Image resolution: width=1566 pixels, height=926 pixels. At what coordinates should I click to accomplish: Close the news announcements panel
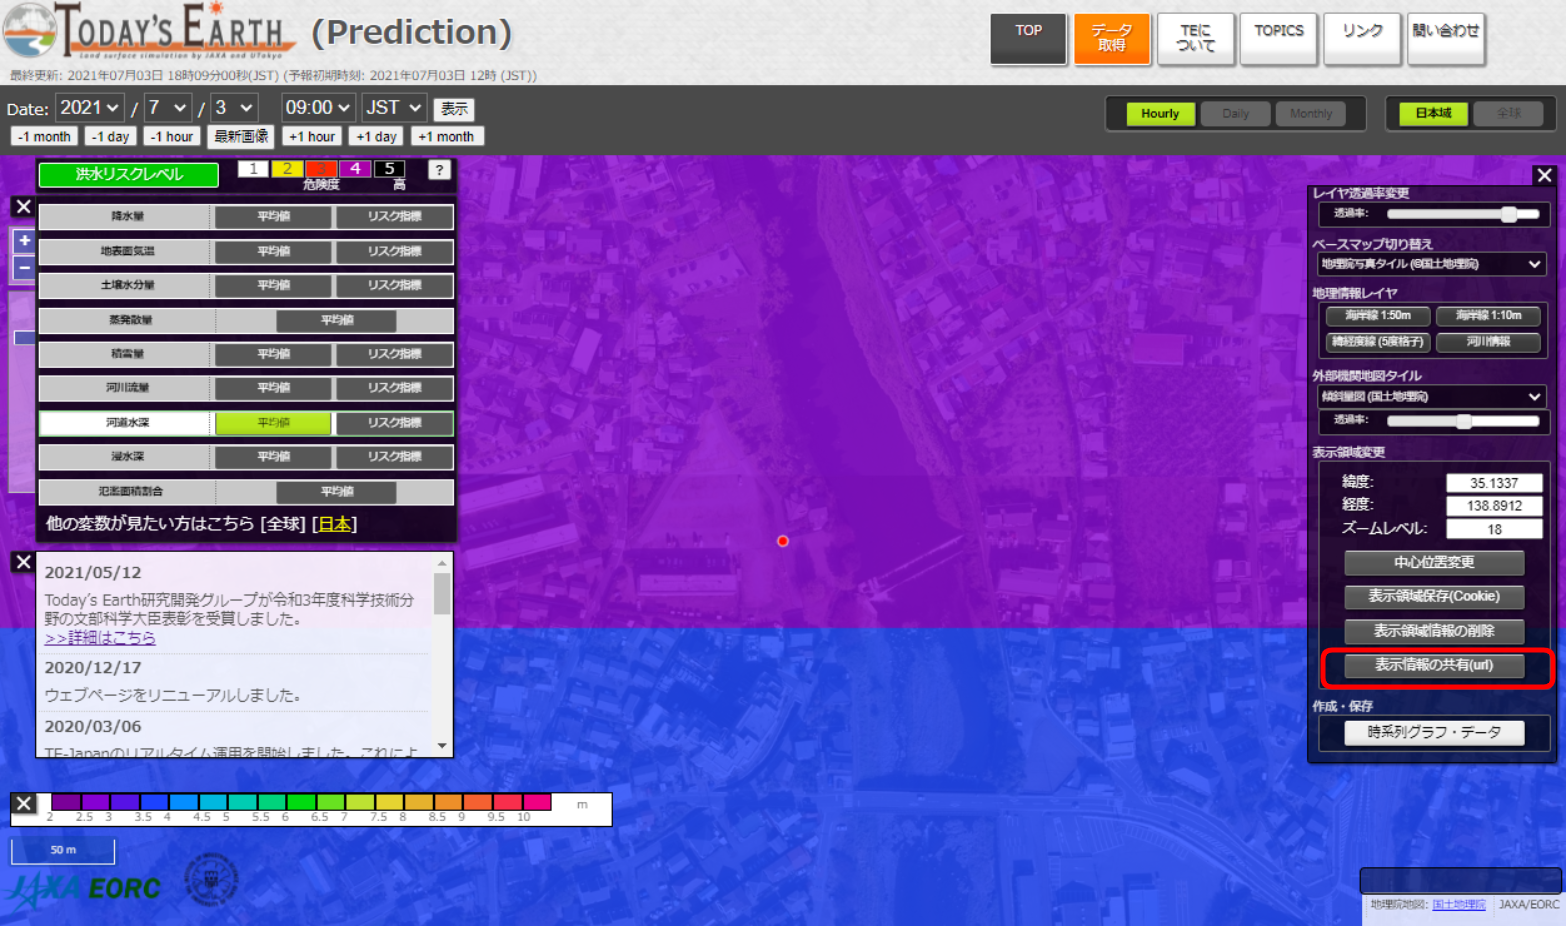click(23, 562)
